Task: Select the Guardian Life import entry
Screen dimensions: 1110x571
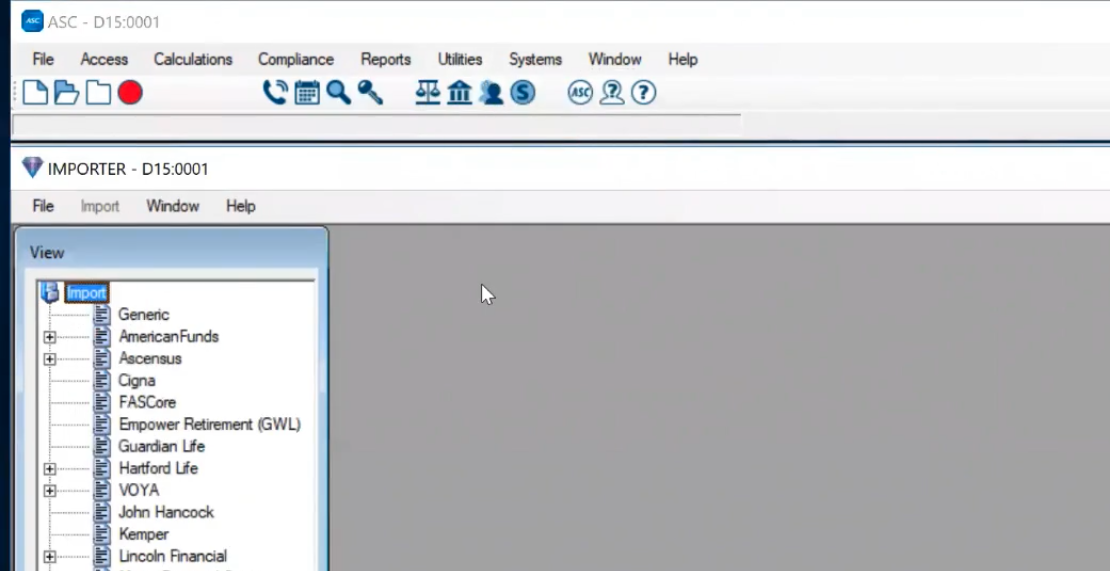Action: 161,446
